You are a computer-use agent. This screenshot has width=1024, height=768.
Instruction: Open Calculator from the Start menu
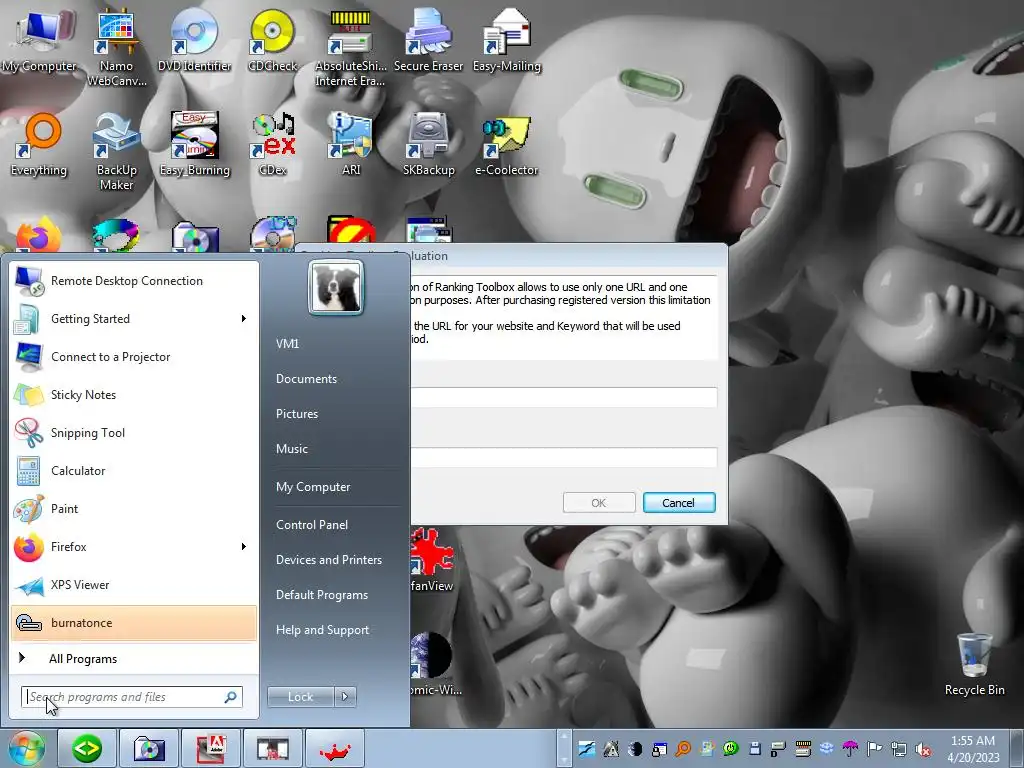coord(134,470)
